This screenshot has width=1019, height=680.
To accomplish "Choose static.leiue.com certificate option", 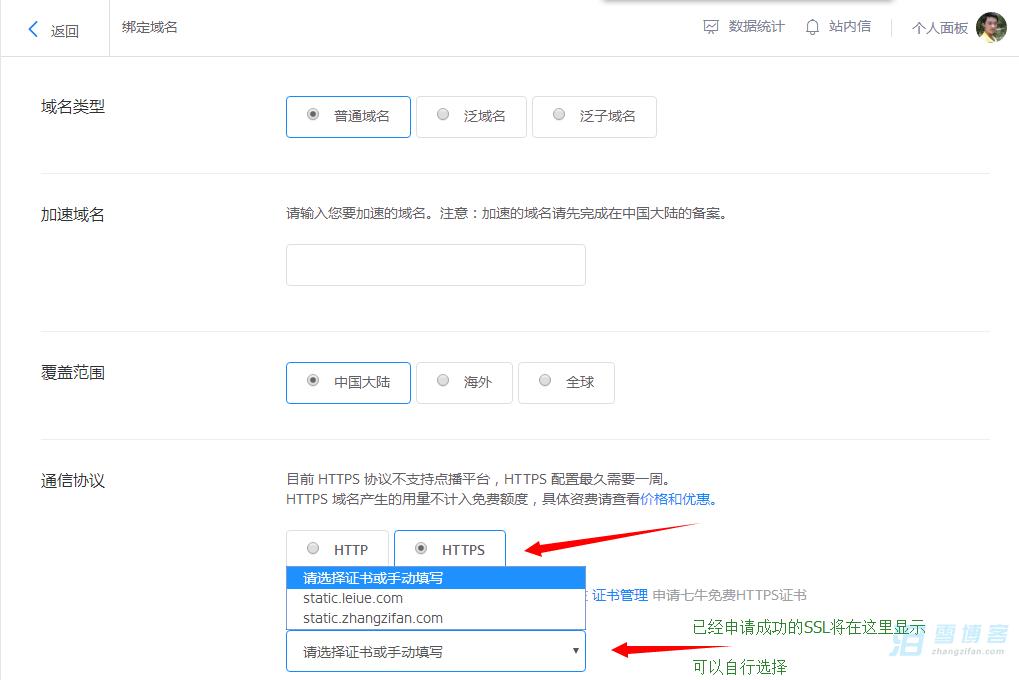I will [x=435, y=598].
